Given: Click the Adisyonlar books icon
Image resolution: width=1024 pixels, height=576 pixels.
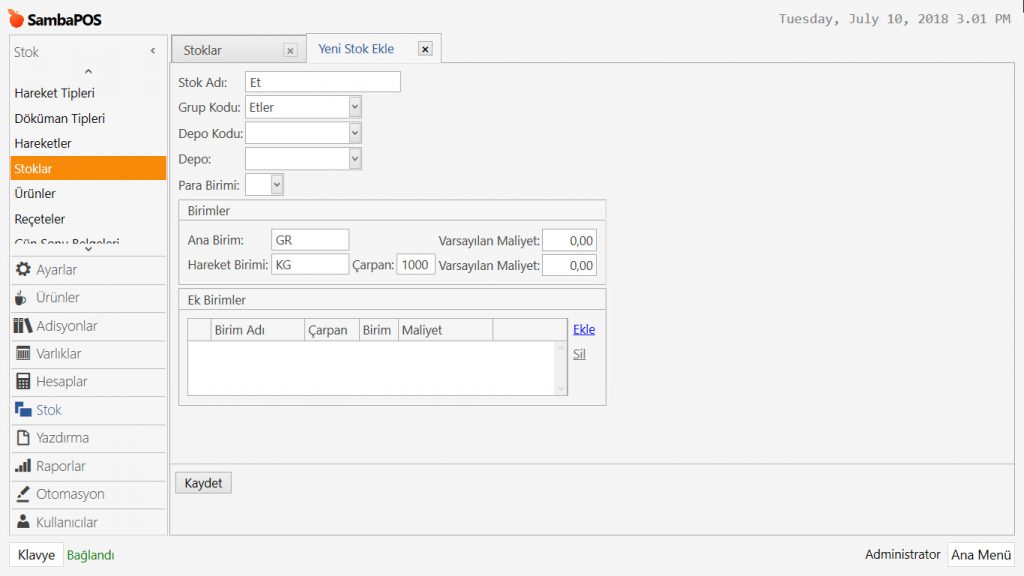Looking at the screenshot, I should pyautogui.click(x=23, y=326).
